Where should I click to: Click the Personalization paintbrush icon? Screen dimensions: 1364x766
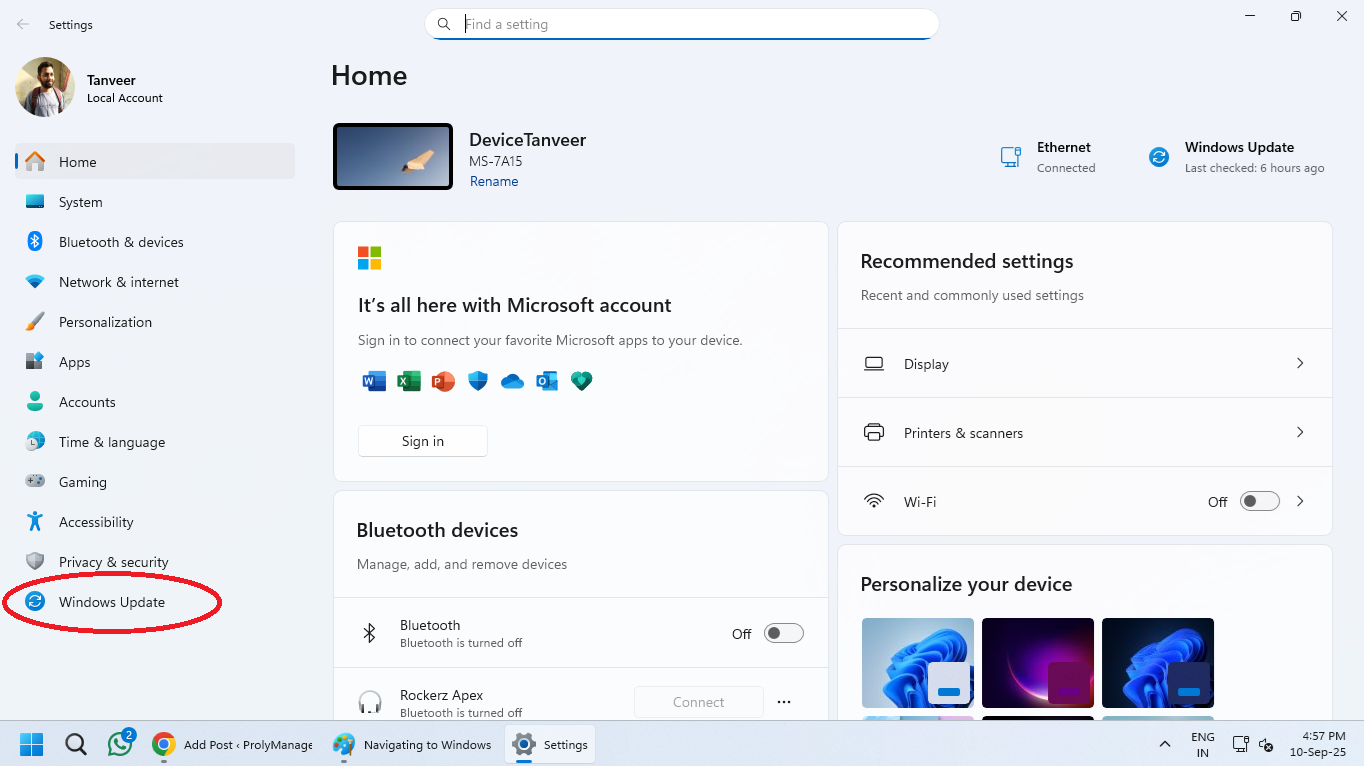click(x=35, y=321)
